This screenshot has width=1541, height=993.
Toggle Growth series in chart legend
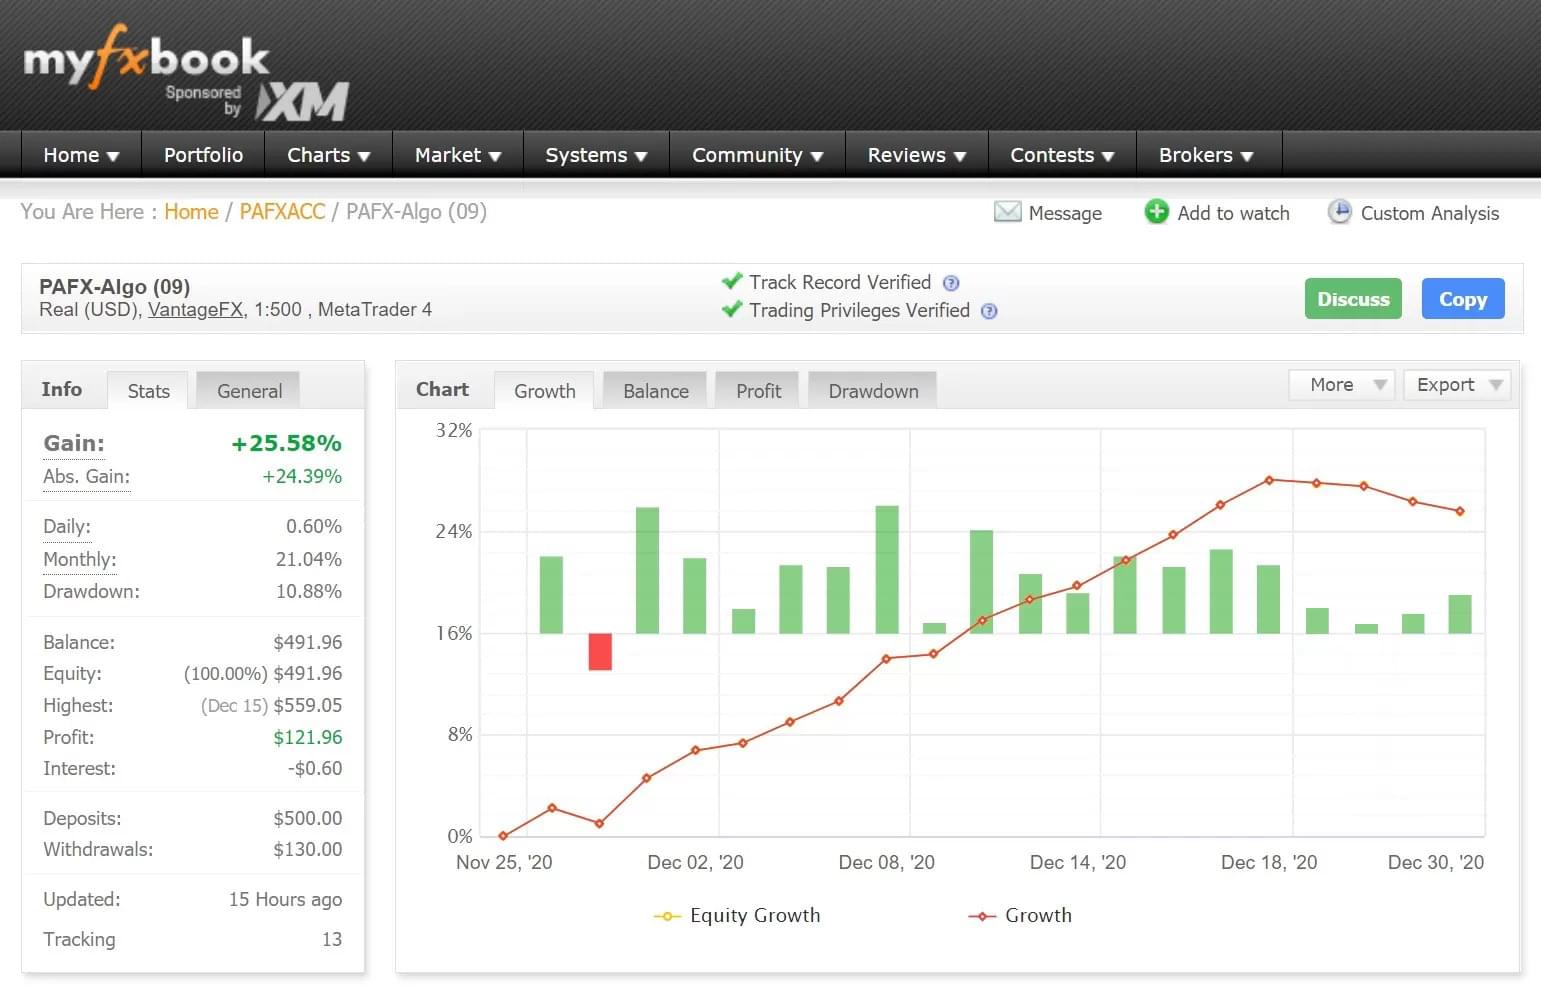point(1021,916)
